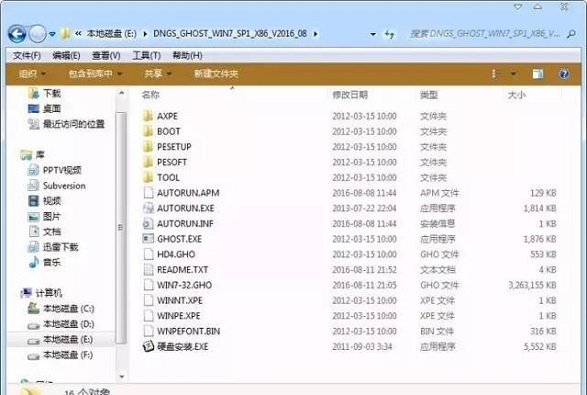Open the 工具(T) menu
Screen dimensions: 587x395
(x=146, y=56)
